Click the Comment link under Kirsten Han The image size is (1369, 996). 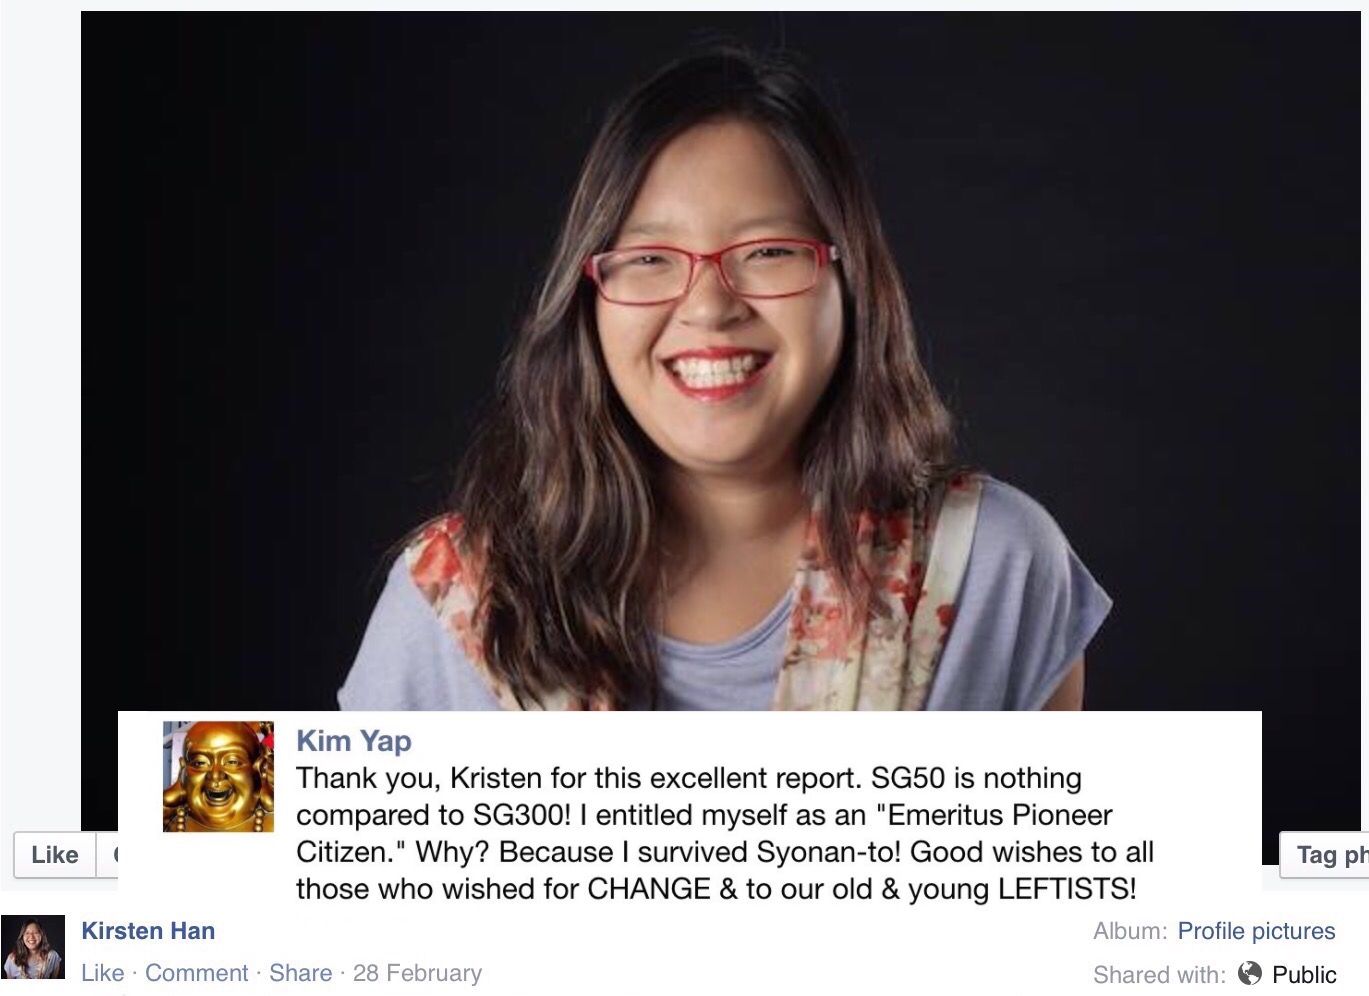(197, 973)
